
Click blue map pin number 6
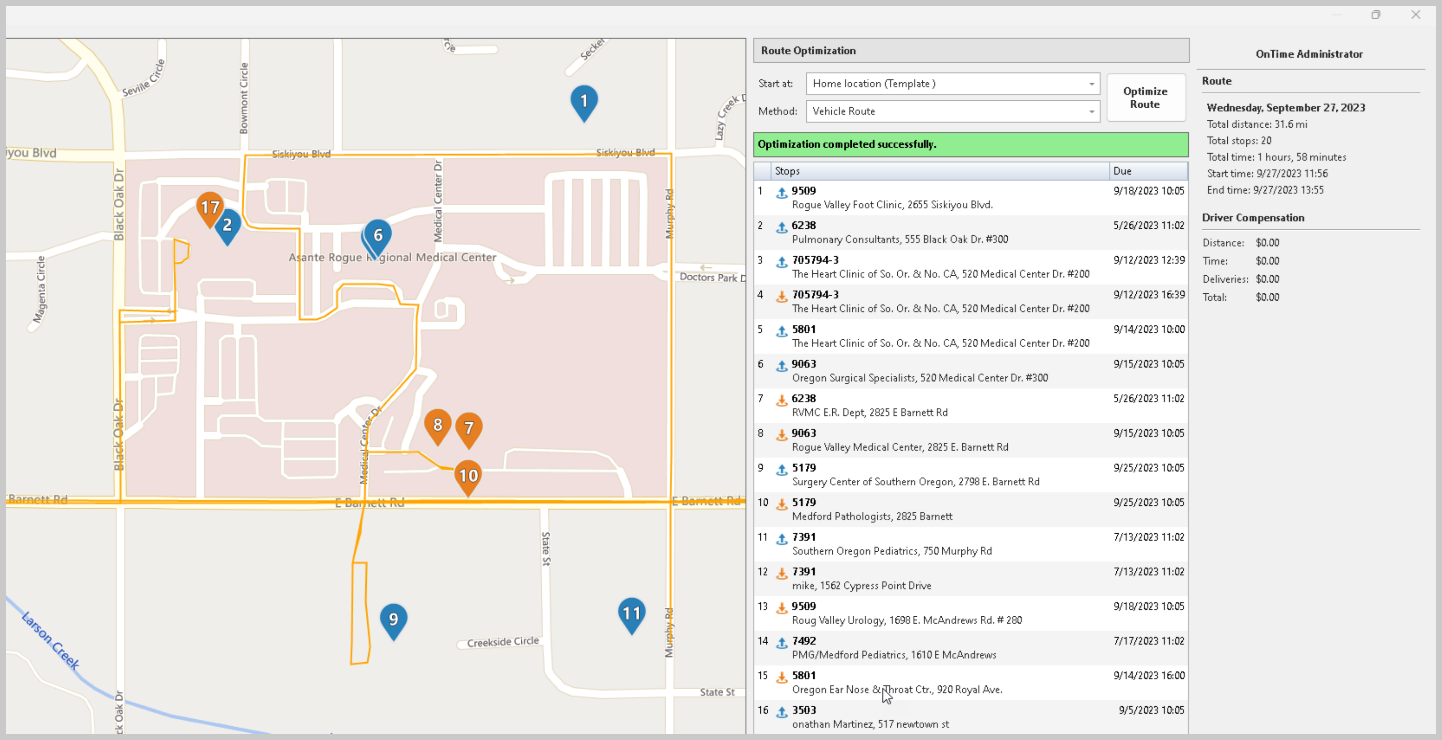[377, 238]
